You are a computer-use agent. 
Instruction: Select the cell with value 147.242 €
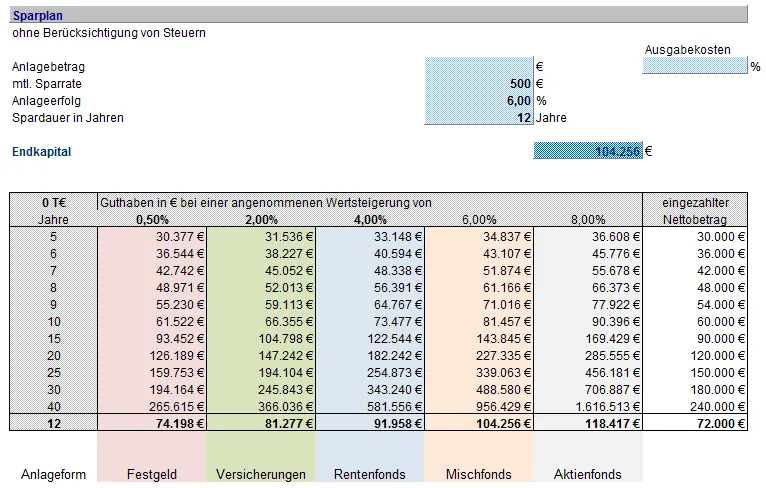(x=261, y=356)
